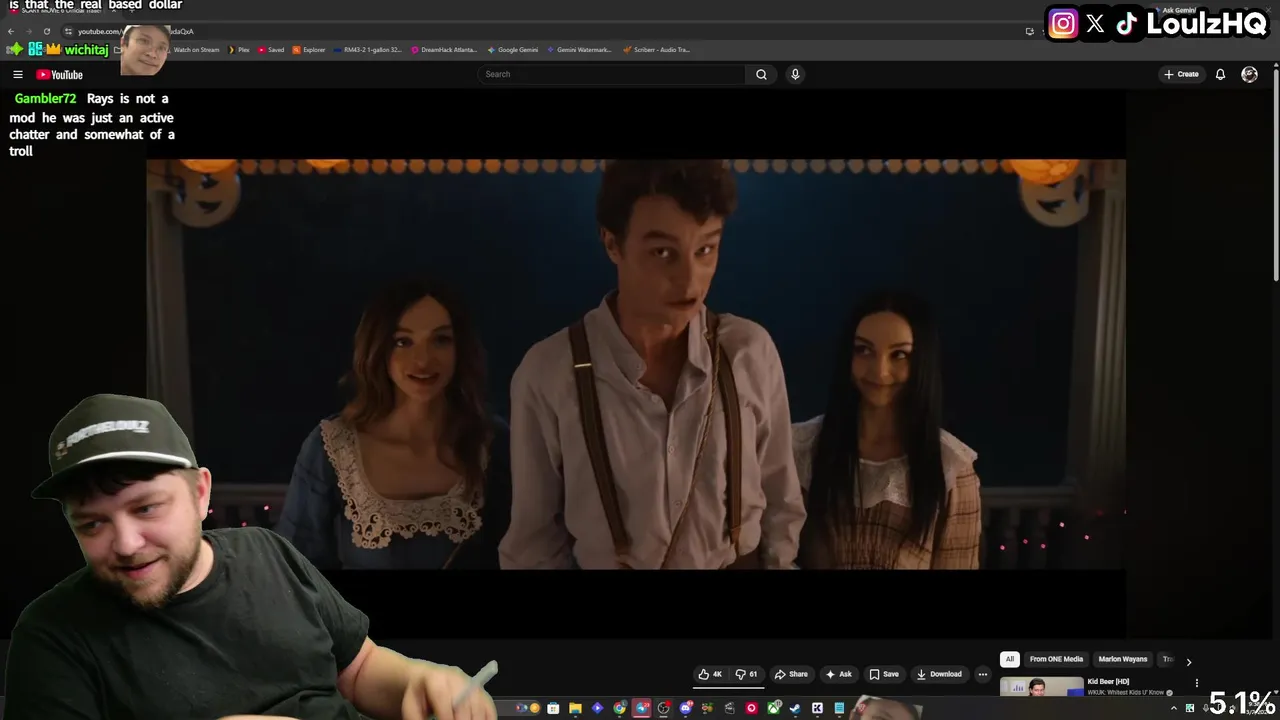Open Steam from the taskbar

pyautogui.click(x=795, y=708)
